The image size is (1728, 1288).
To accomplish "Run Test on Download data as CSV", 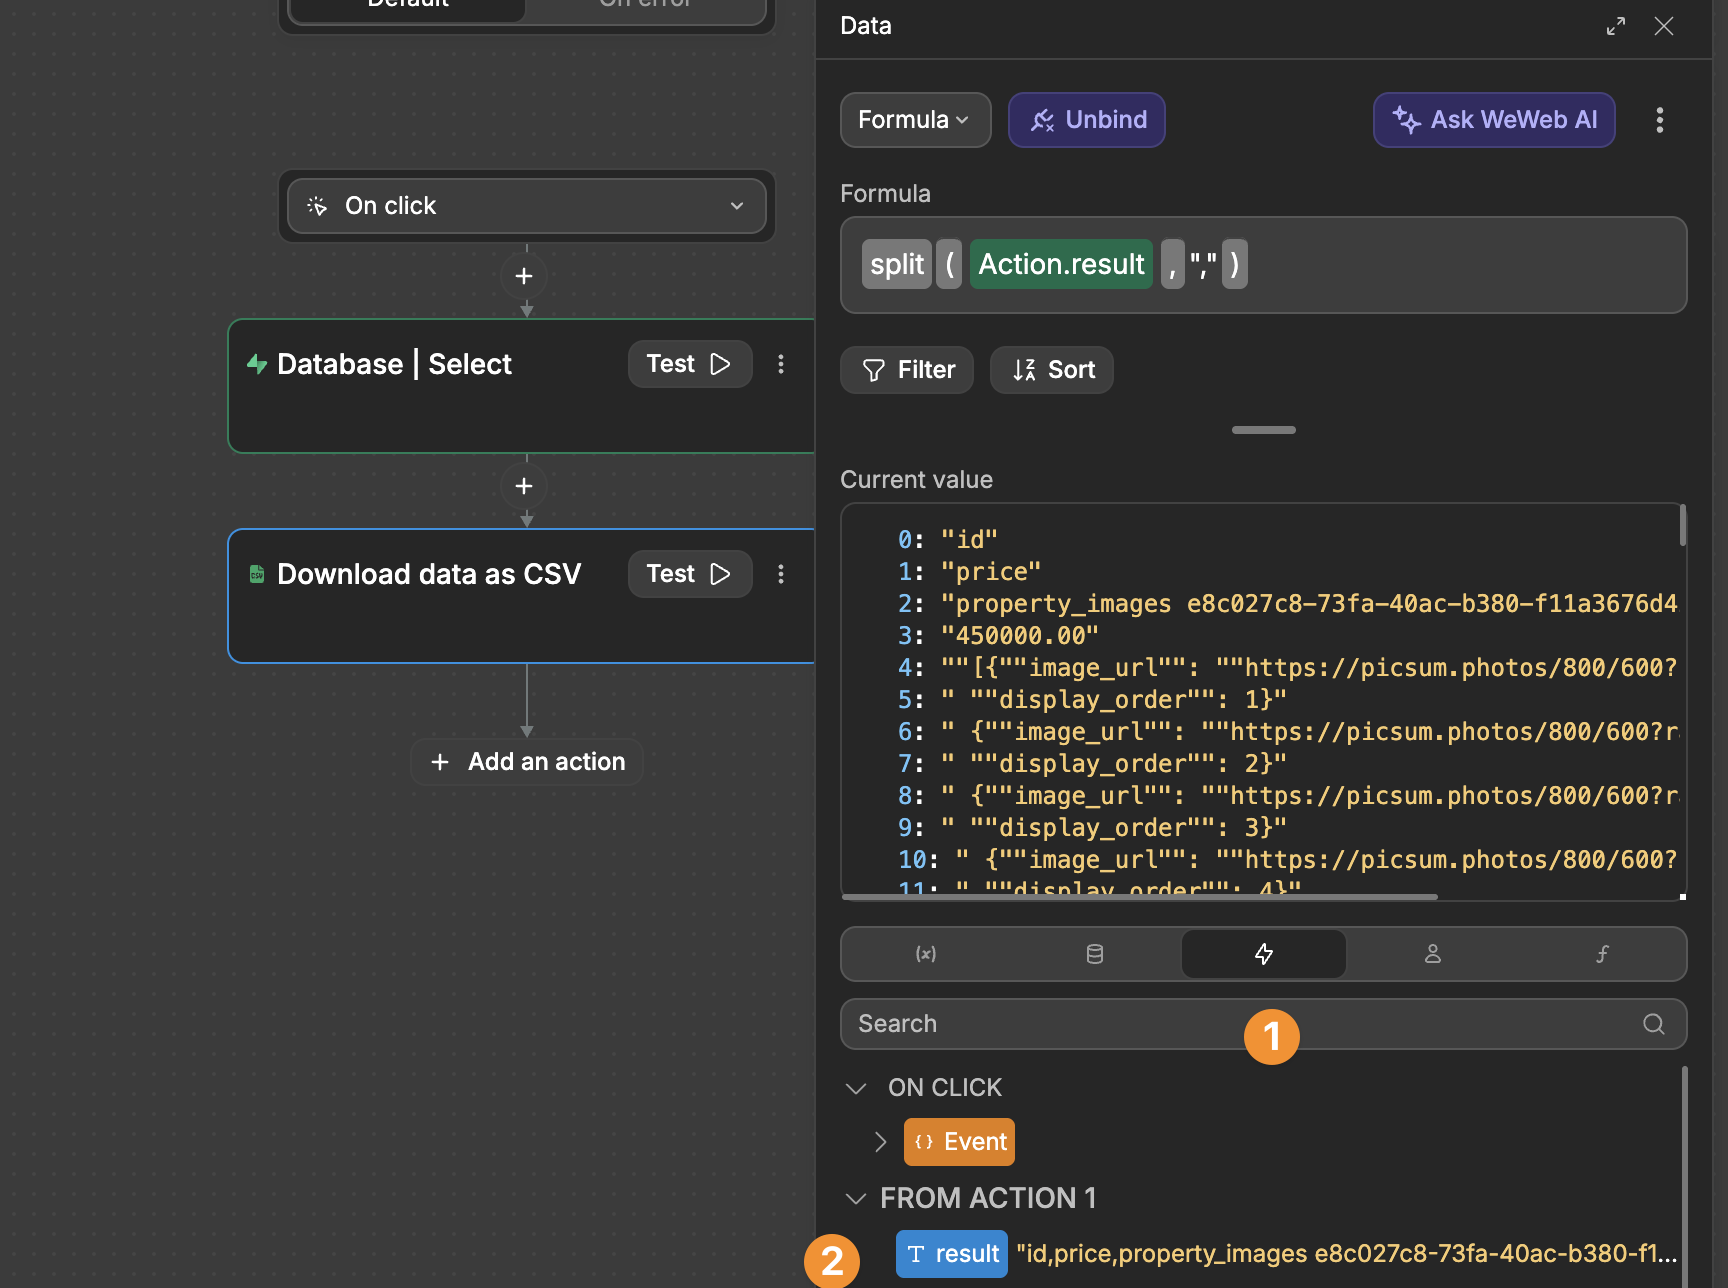I will [x=689, y=574].
